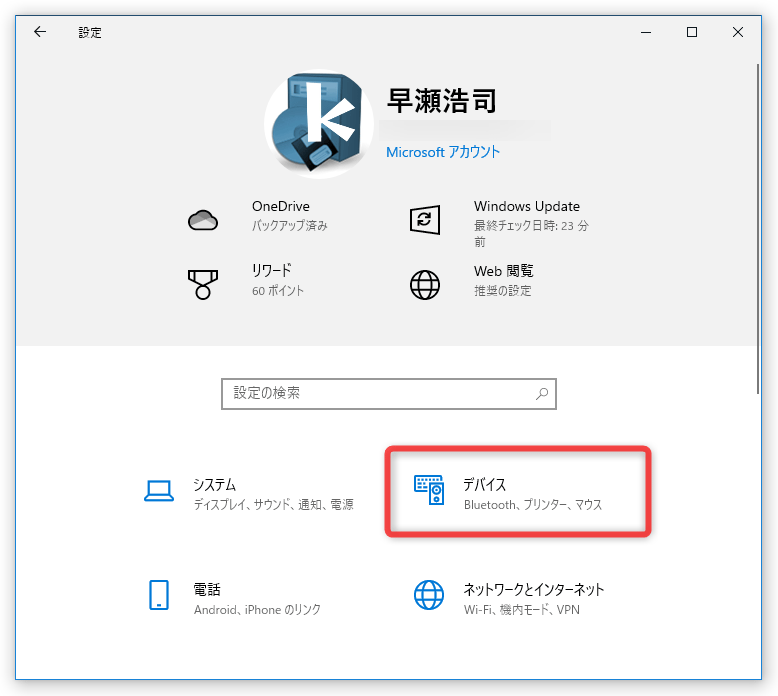Screen dimensions: 778x696
Task: Click the Web 閲覧 globe icon
Action: coord(425,285)
